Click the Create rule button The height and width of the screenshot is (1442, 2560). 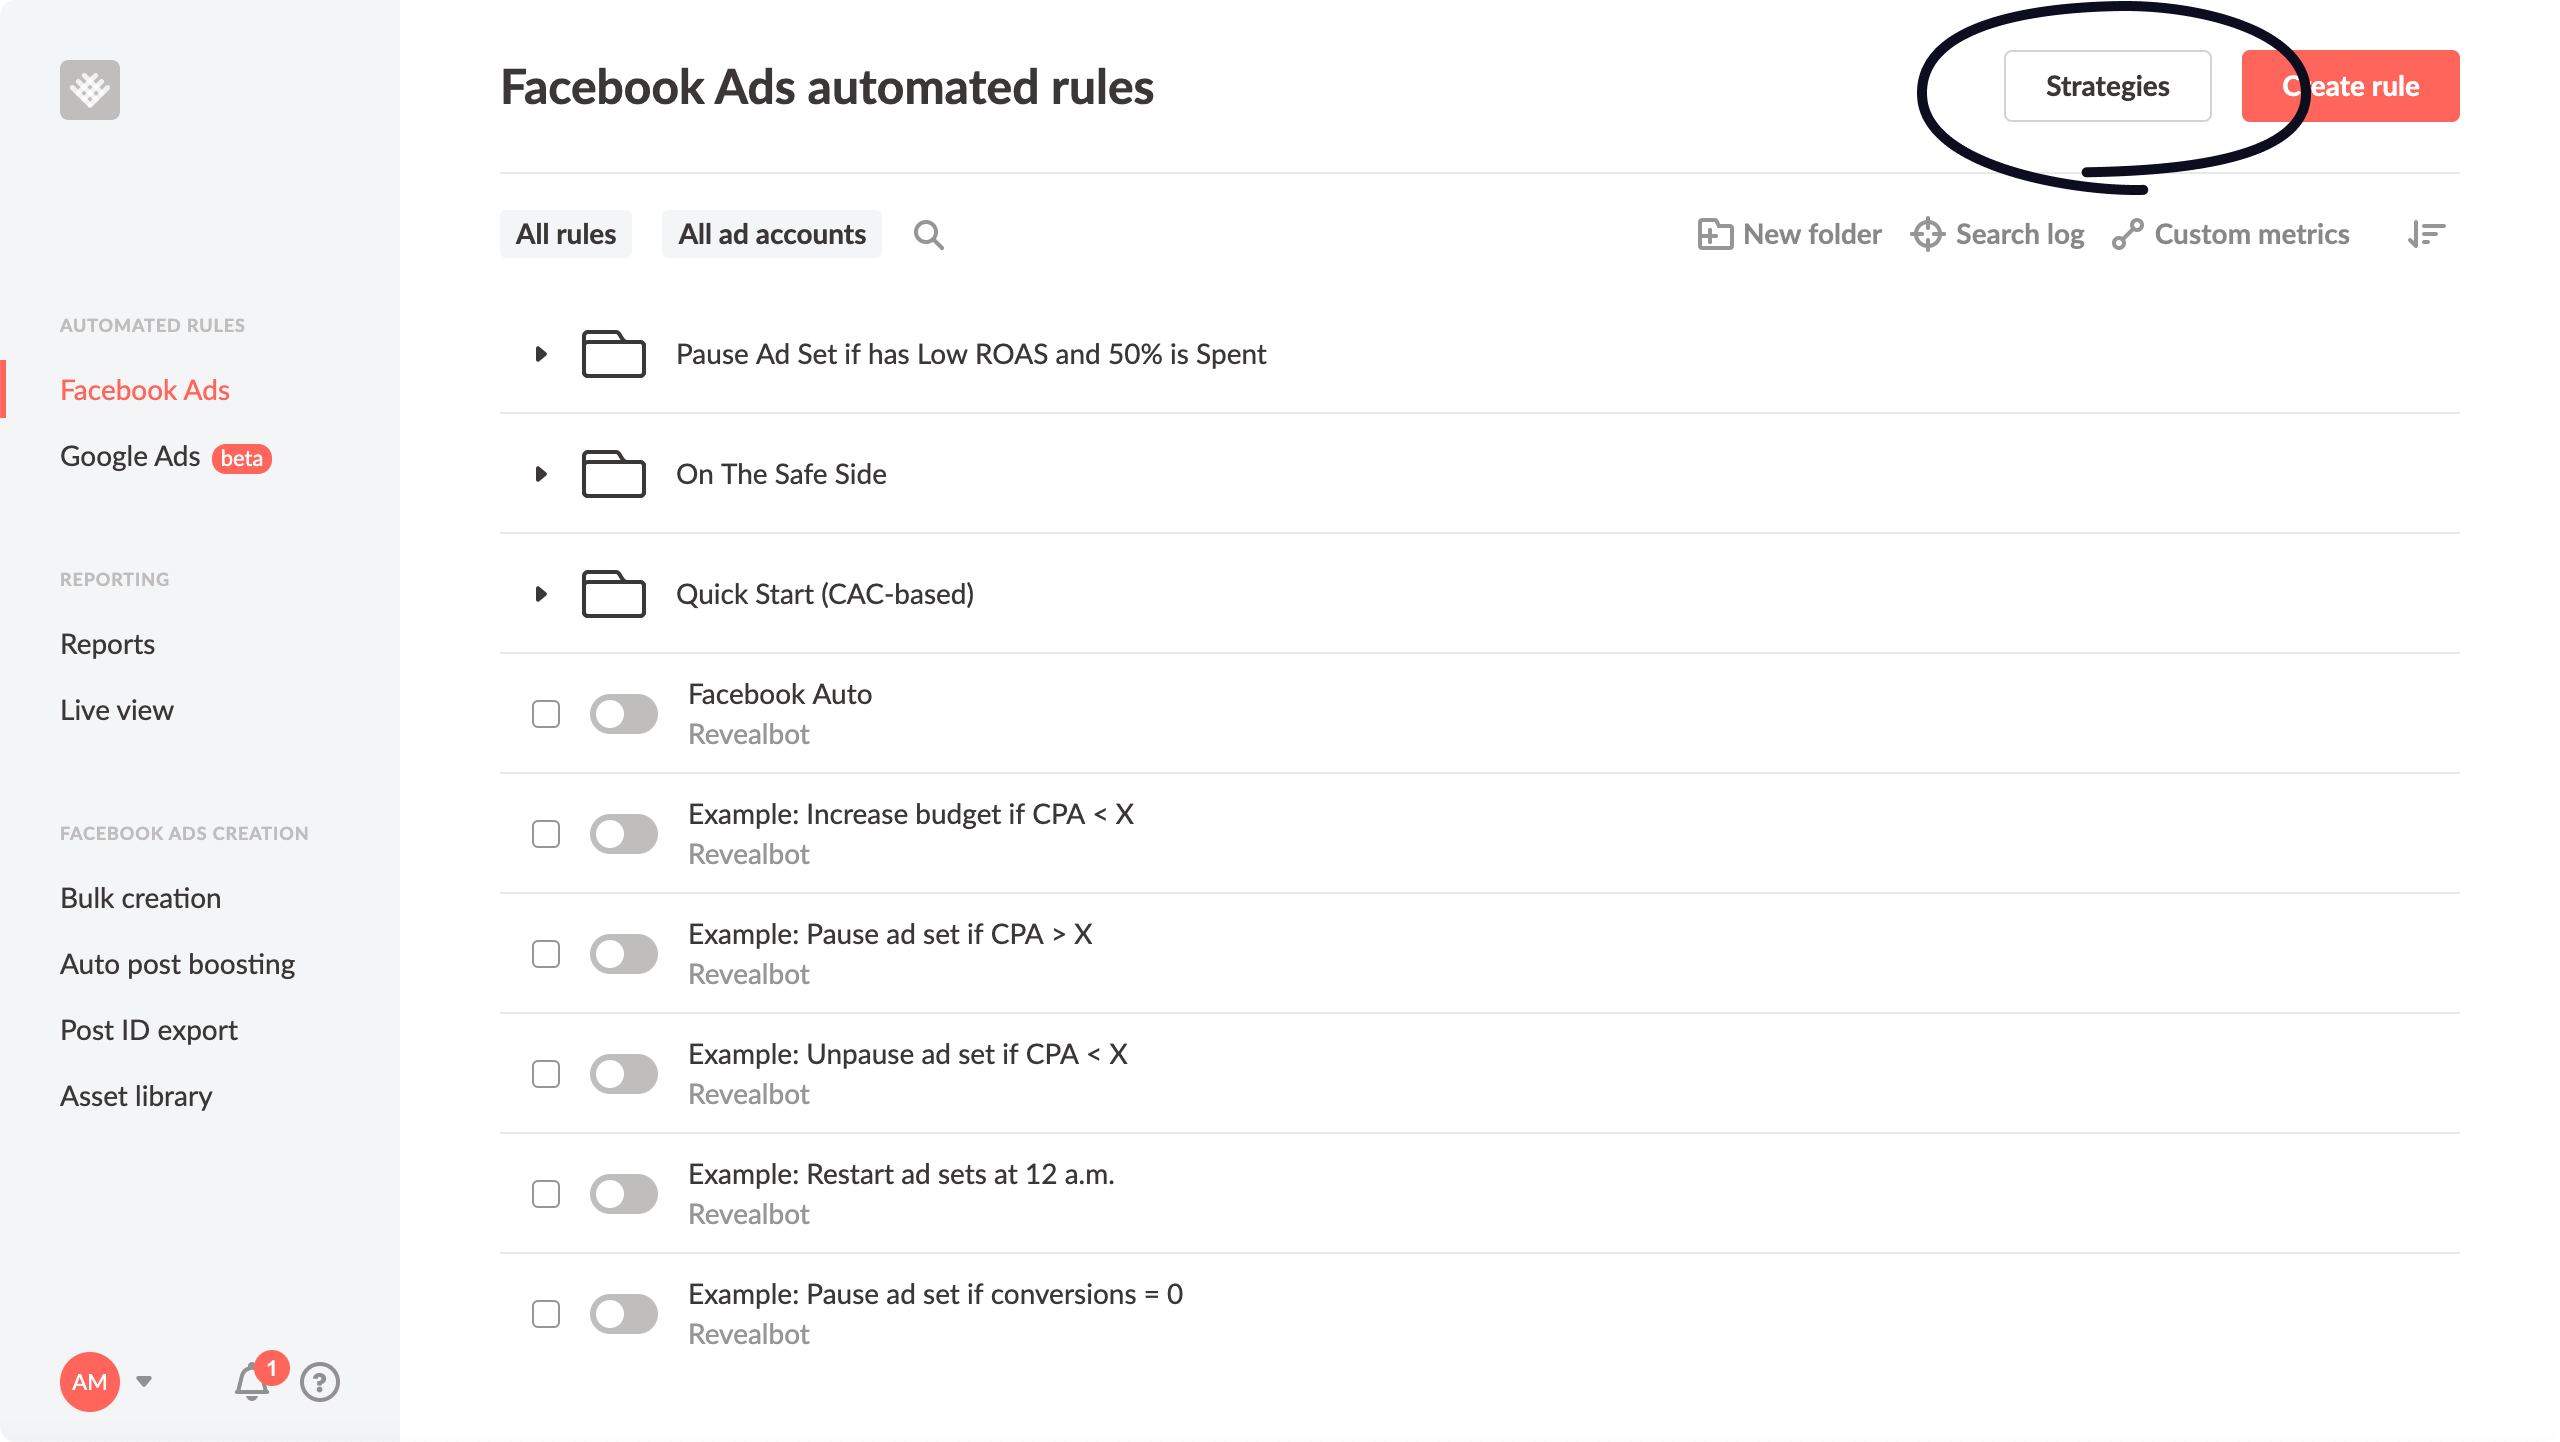(x=2351, y=86)
